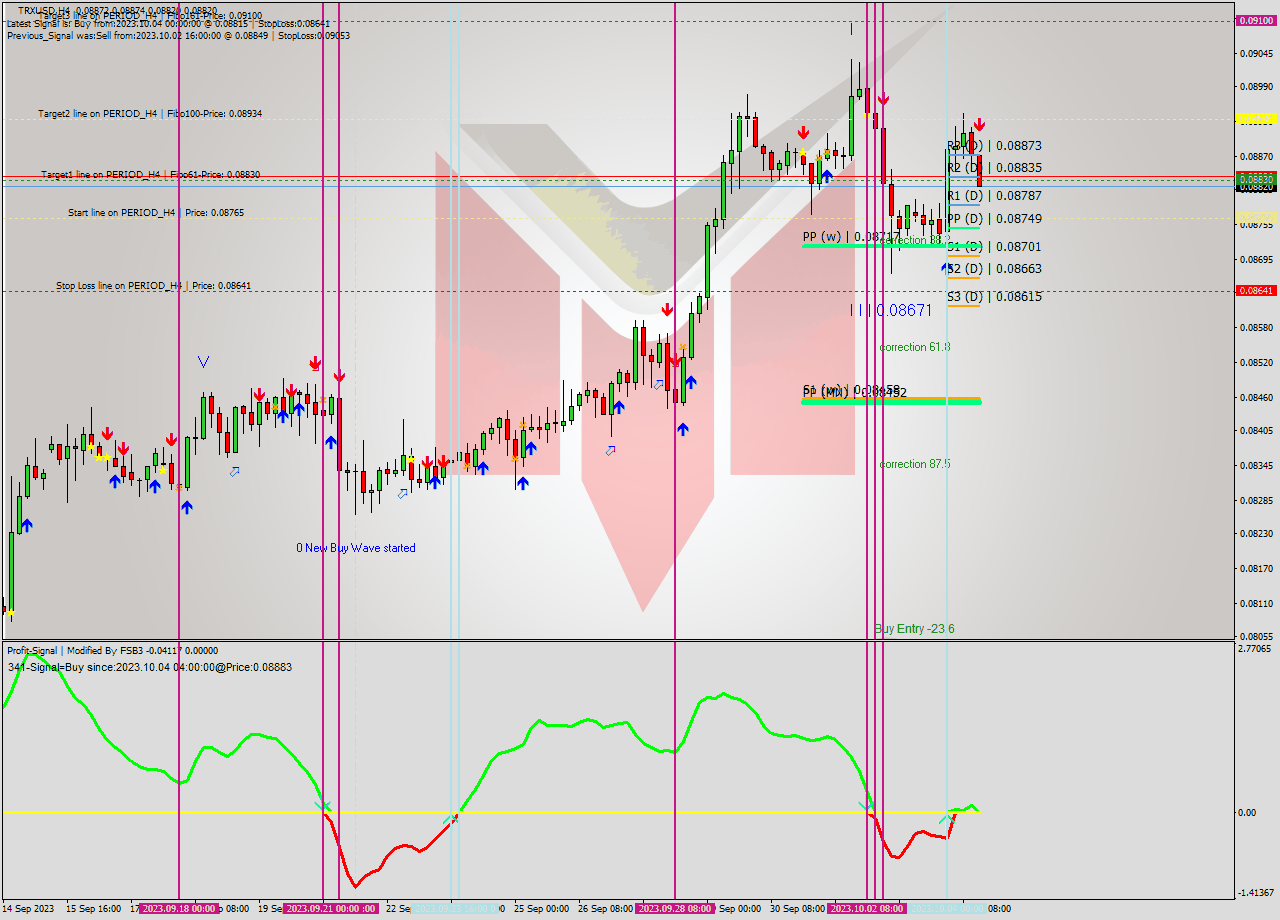This screenshot has width=1280, height=920.
Task: Click the '25 Sep 00:00' time axis label
Action: (x=541, y=909)
